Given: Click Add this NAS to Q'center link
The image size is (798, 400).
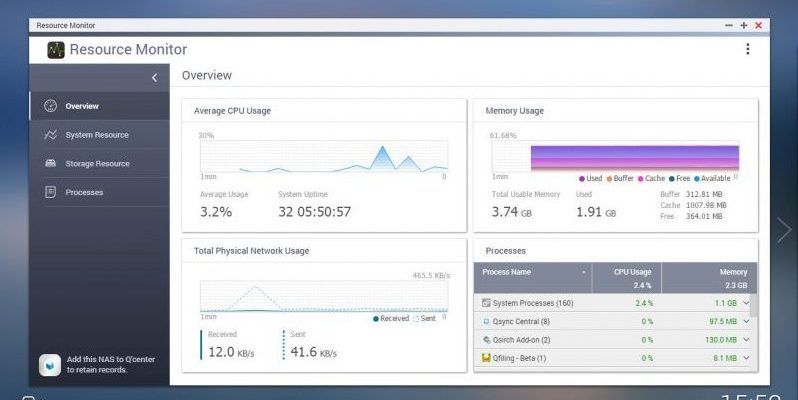Looking at the screenshot, I should click(x=111, y=364).
